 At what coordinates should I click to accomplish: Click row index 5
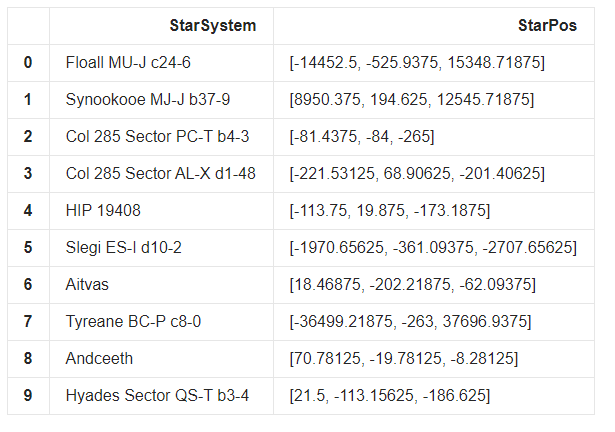point(28,248)
